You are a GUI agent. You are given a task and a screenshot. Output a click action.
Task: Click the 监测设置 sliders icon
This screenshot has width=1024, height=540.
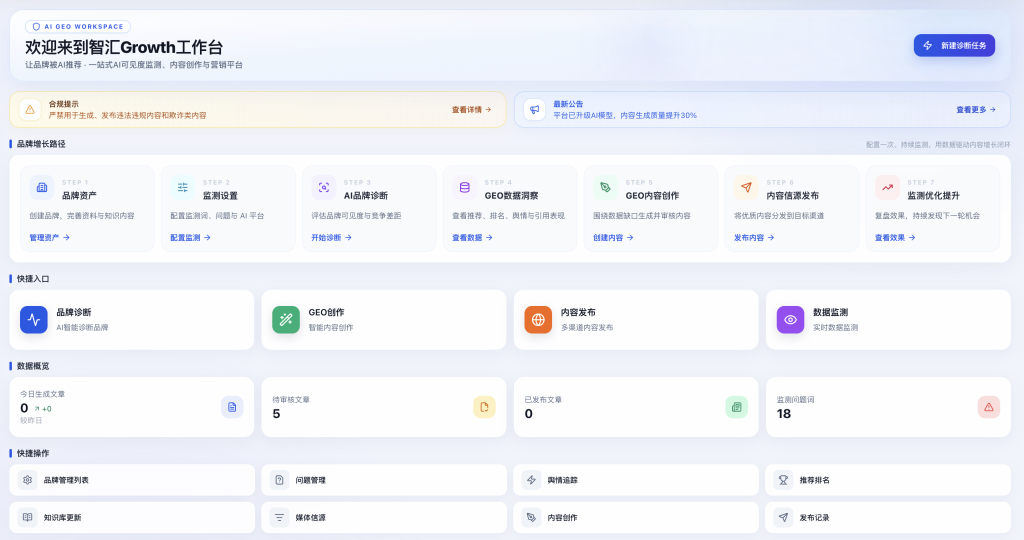183,188
